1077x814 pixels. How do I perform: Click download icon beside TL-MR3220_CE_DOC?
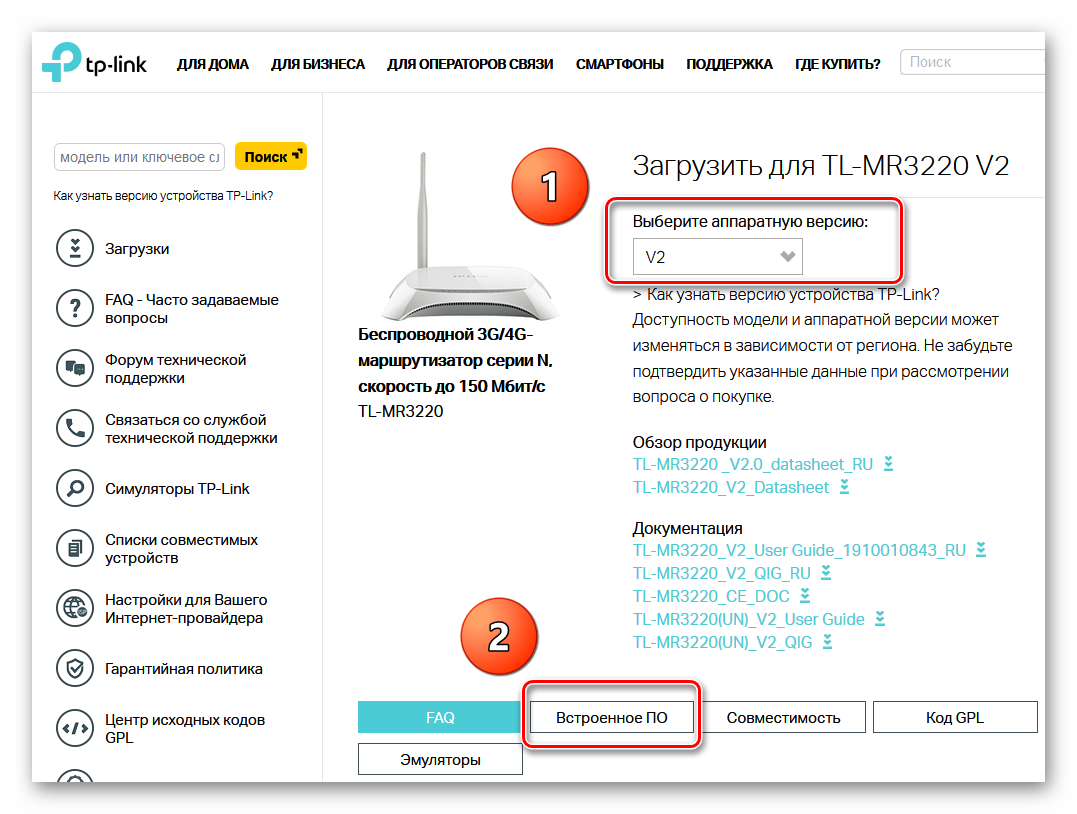point(805,596)
